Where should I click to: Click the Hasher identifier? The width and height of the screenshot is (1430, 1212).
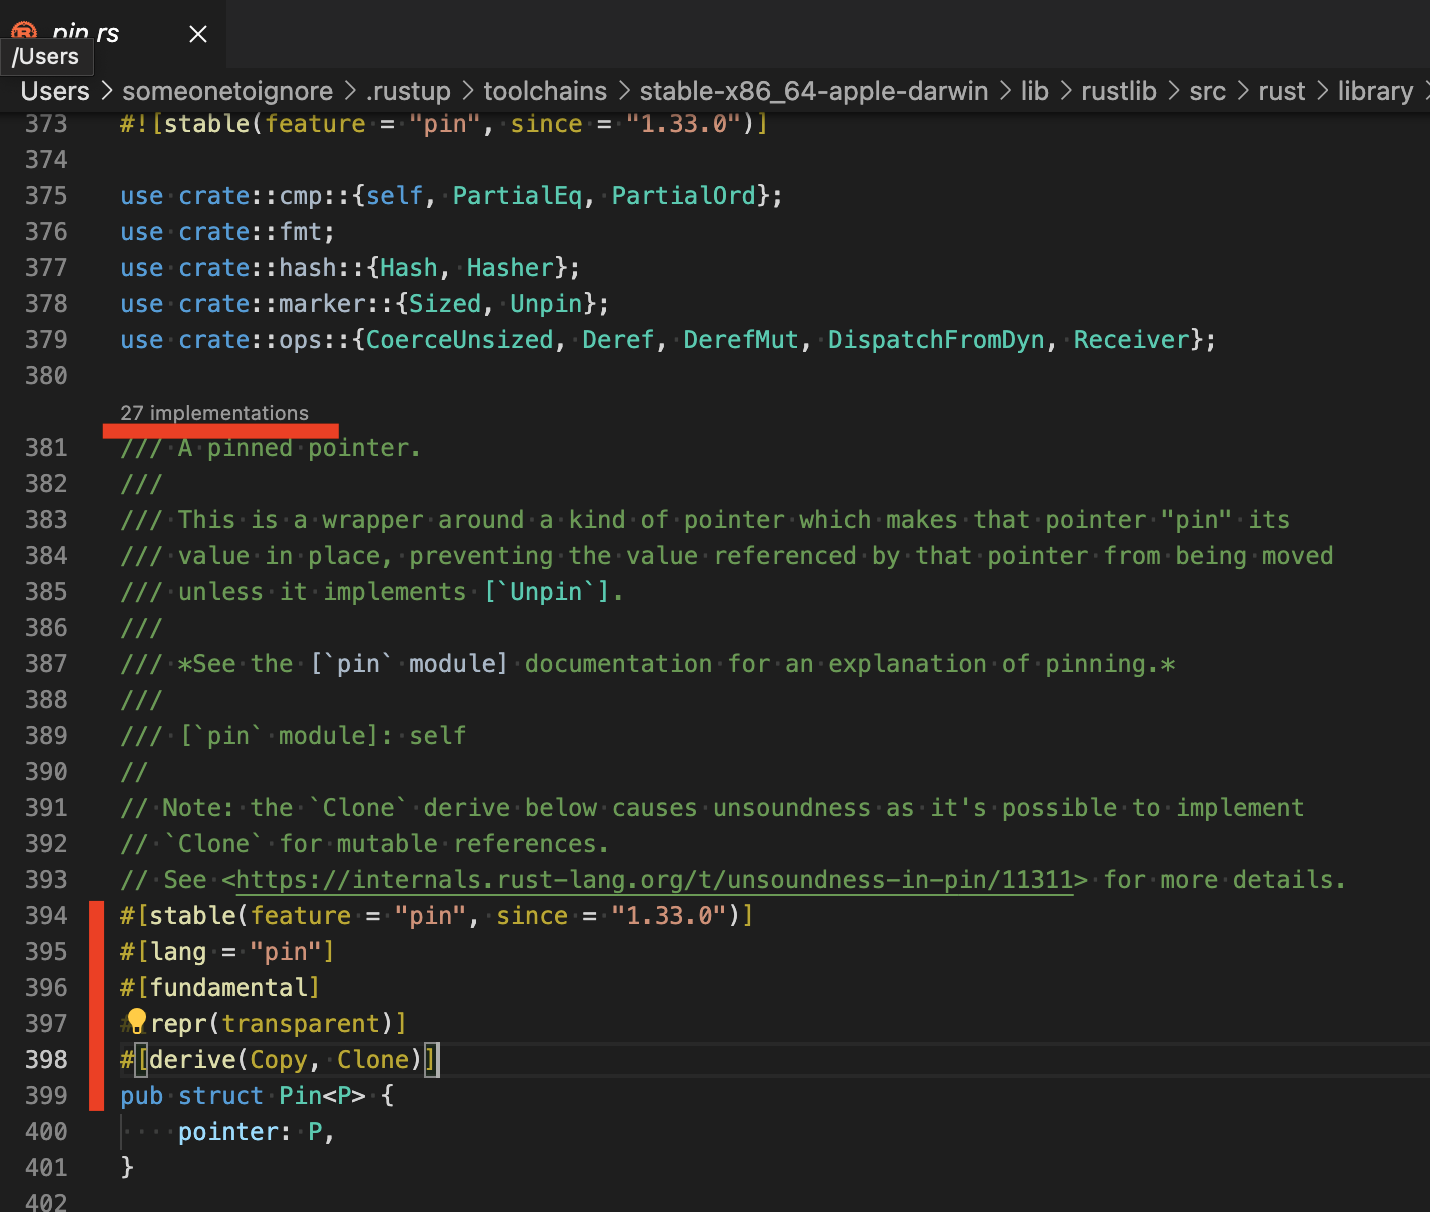click(510, 267)
